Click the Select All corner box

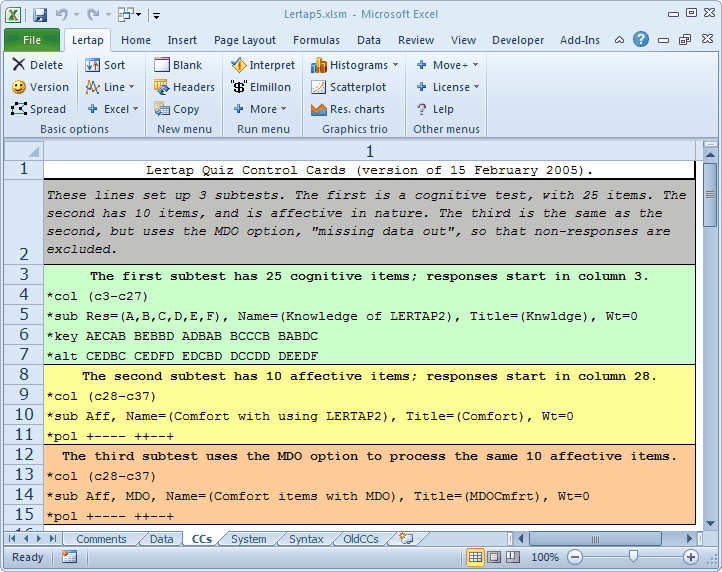[24, 151]
